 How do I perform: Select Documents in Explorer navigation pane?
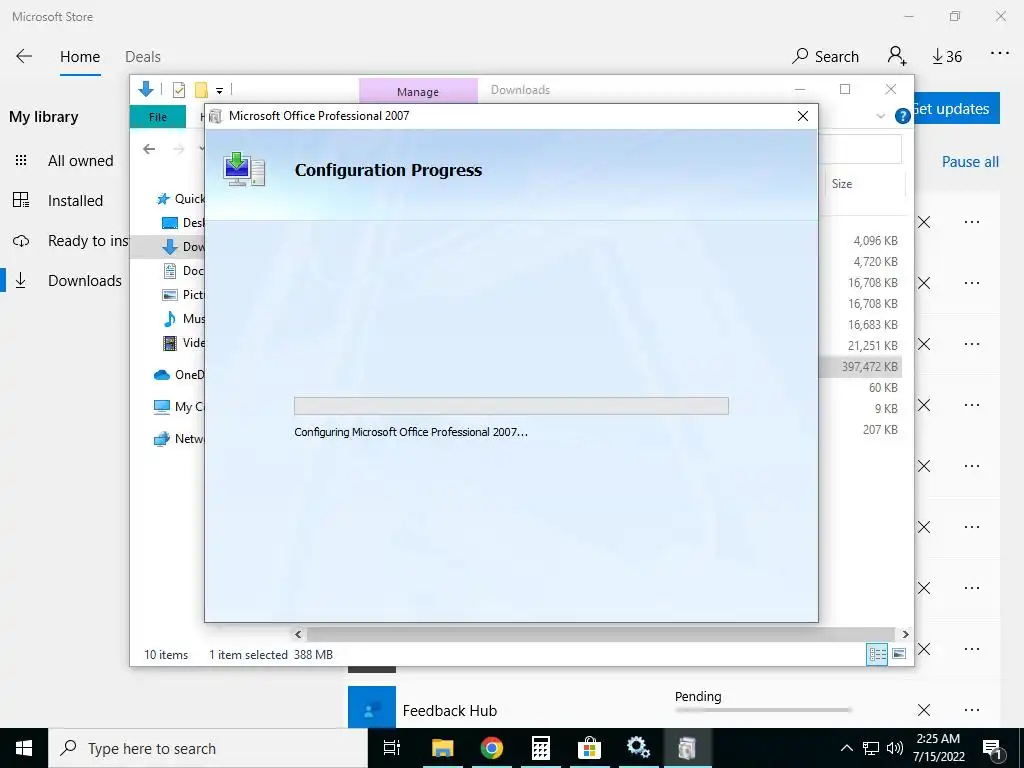pos(183,270)
